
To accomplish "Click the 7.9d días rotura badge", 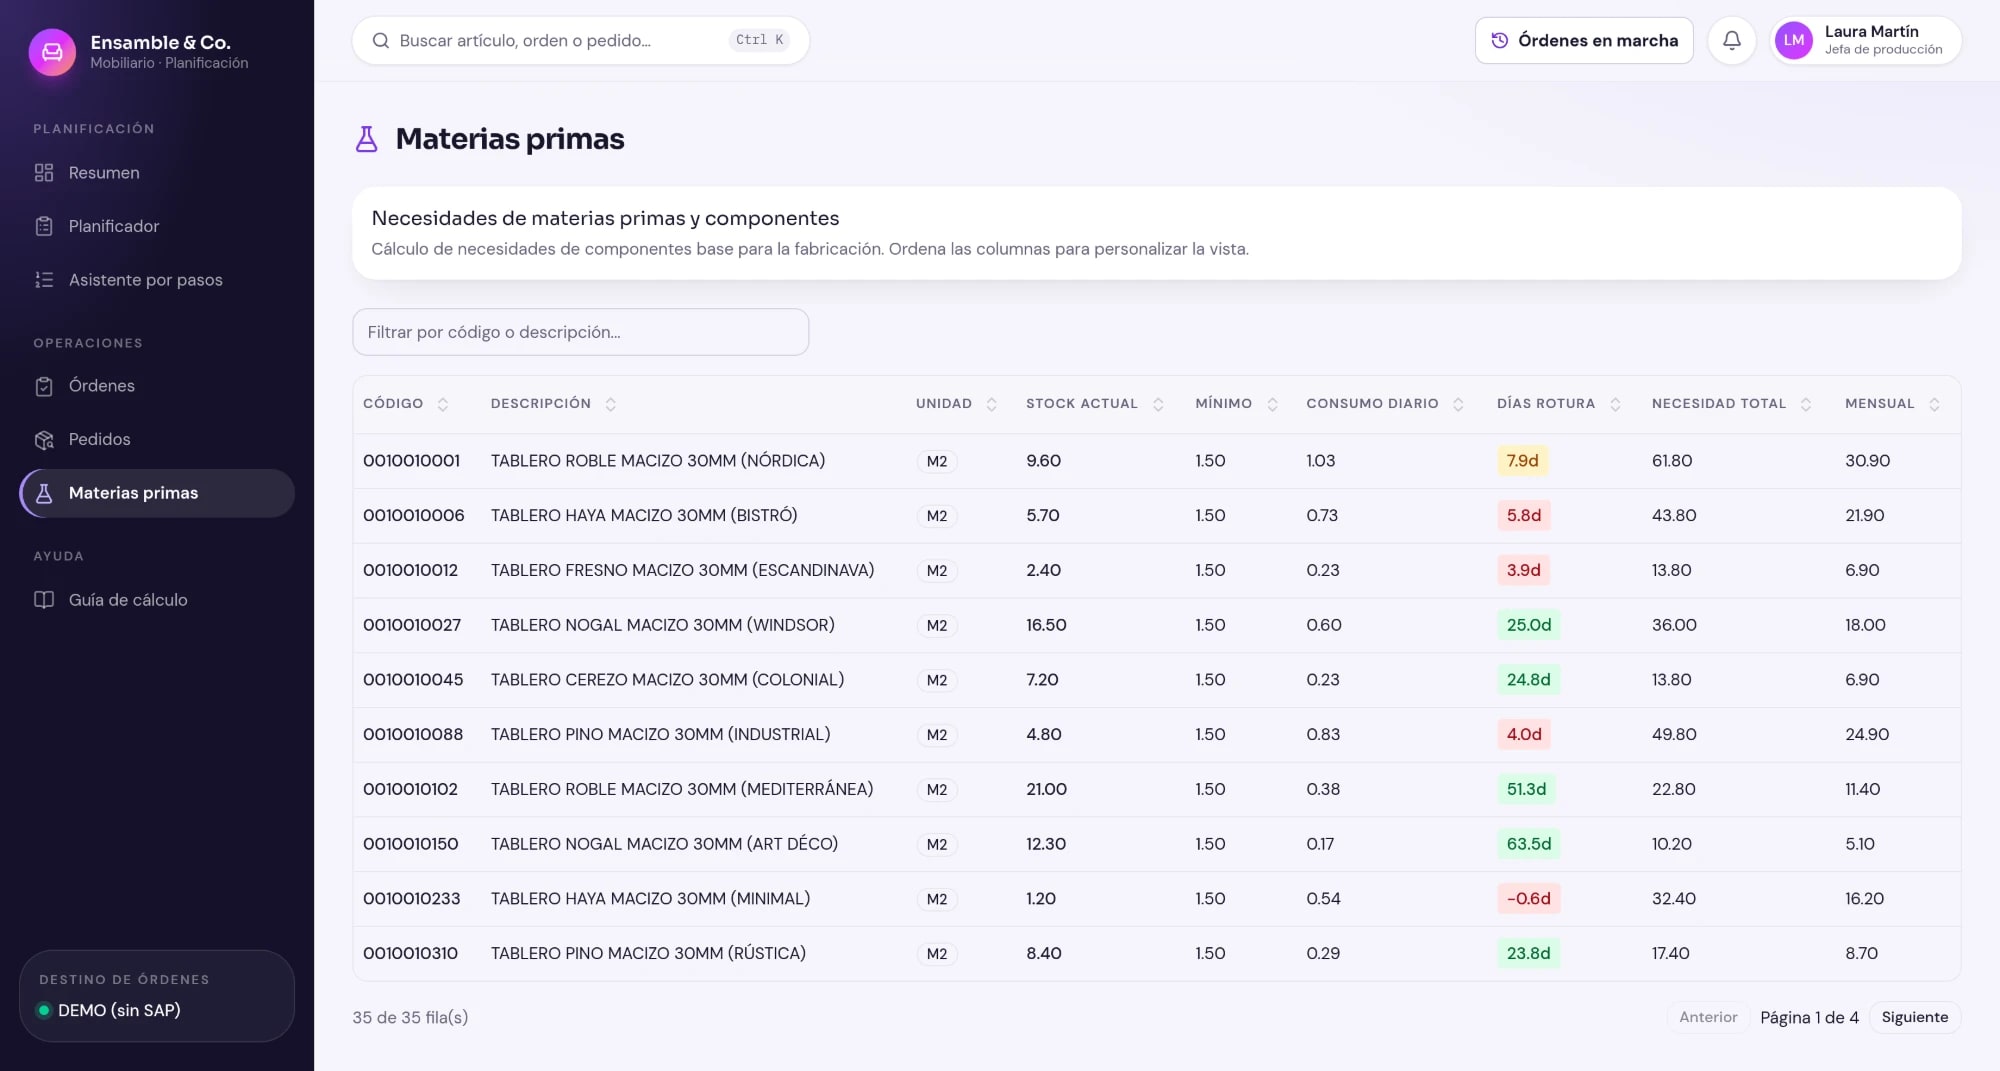I will pos(1522,461).
